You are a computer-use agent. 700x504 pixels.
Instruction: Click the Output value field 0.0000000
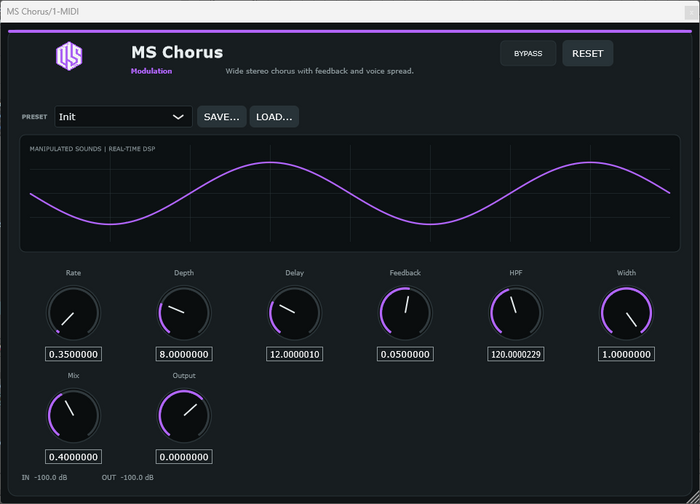click(184, 457)
